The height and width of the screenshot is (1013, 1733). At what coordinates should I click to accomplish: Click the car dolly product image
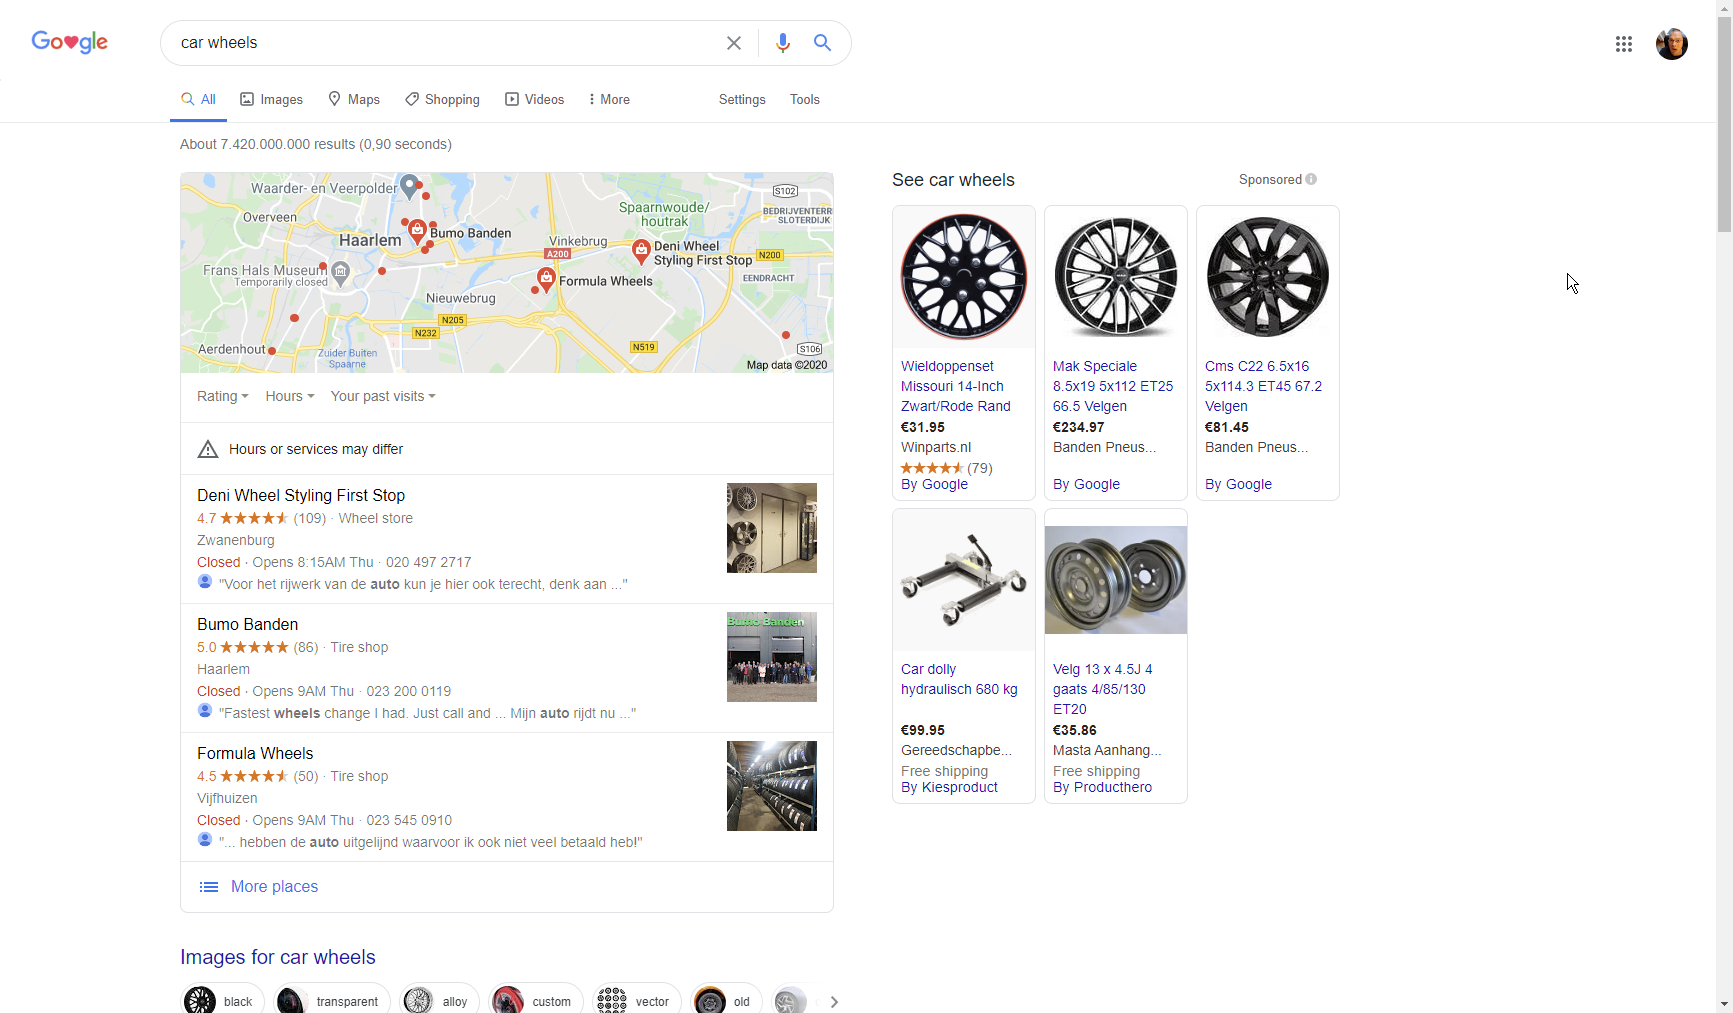click(964, 580)
